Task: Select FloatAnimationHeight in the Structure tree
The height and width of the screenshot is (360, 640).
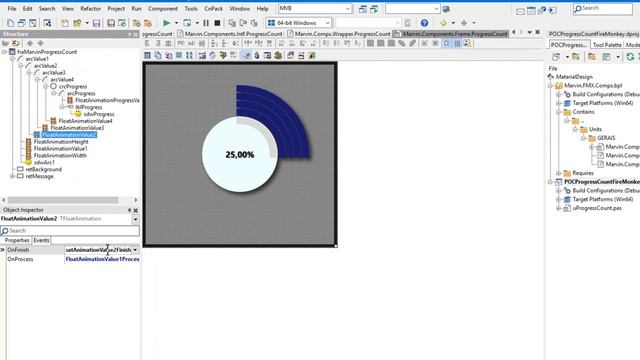Action: coord(61,142)
